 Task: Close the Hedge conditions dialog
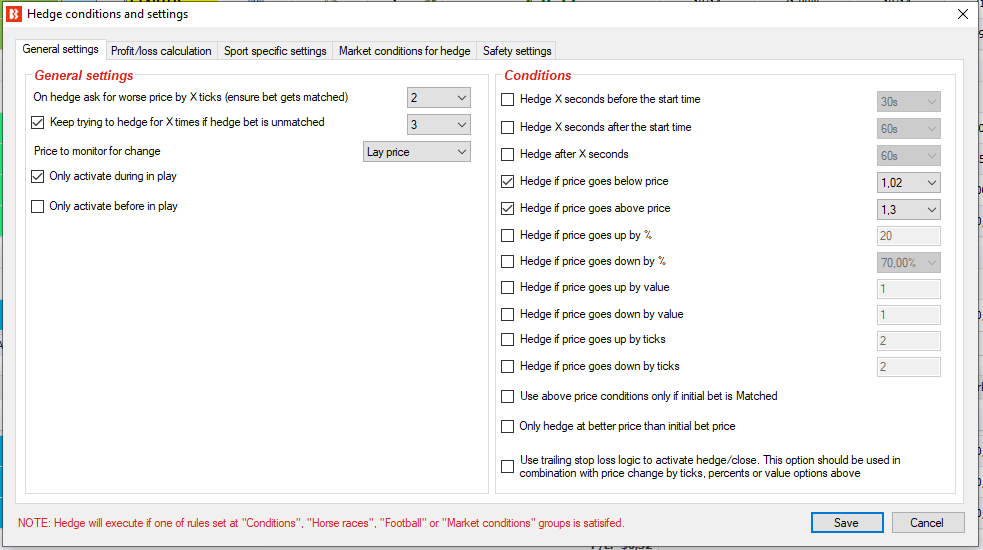tap(963, 14)
